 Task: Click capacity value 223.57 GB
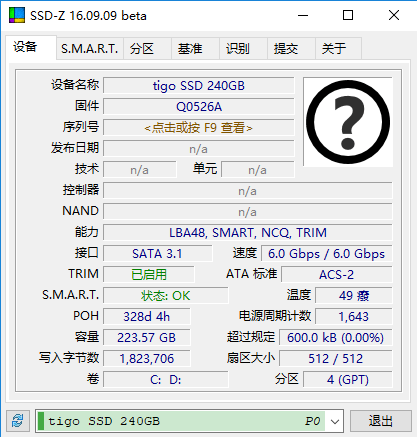coord(147,338)
